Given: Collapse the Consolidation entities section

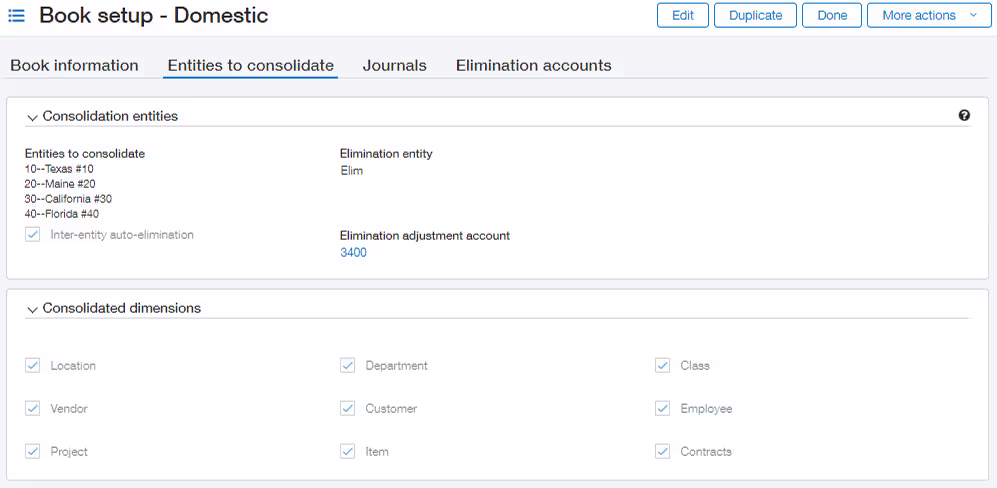Looking at the screenshot, I should 33,117.
